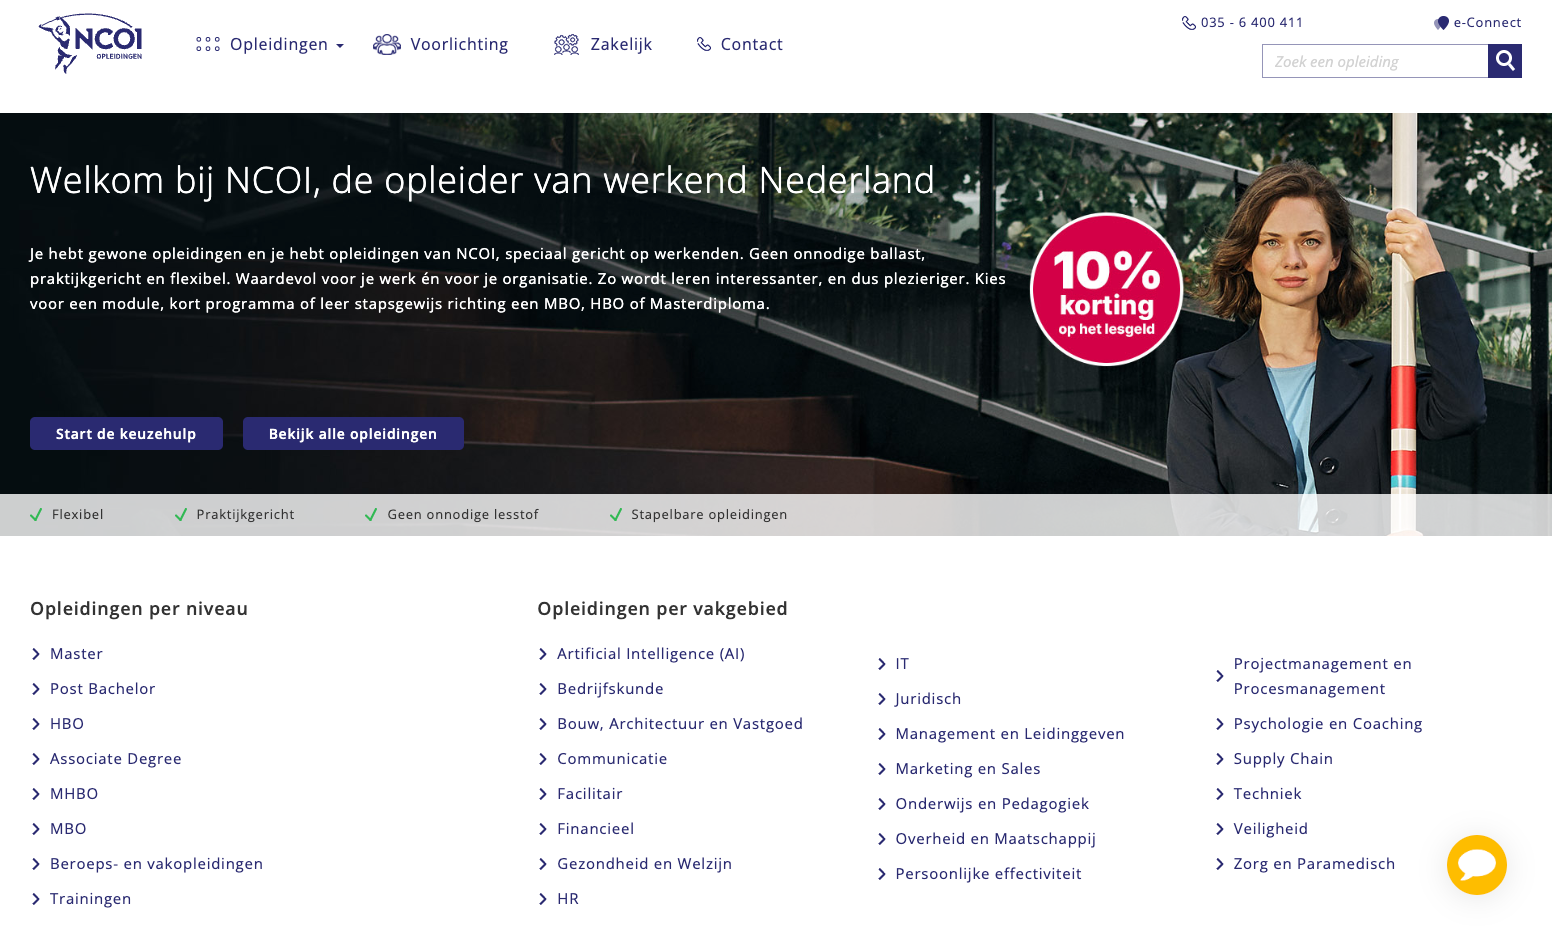Click the Bekijk alle opleidingen button
The width and height of the screenshot is (1552, 940).
(x=353, y=434)
